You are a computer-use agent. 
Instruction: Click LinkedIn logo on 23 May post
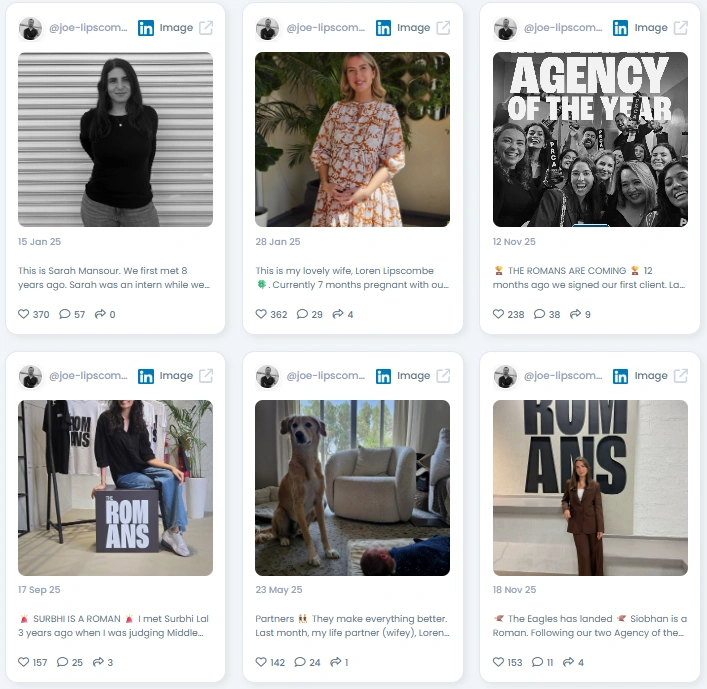383,376
